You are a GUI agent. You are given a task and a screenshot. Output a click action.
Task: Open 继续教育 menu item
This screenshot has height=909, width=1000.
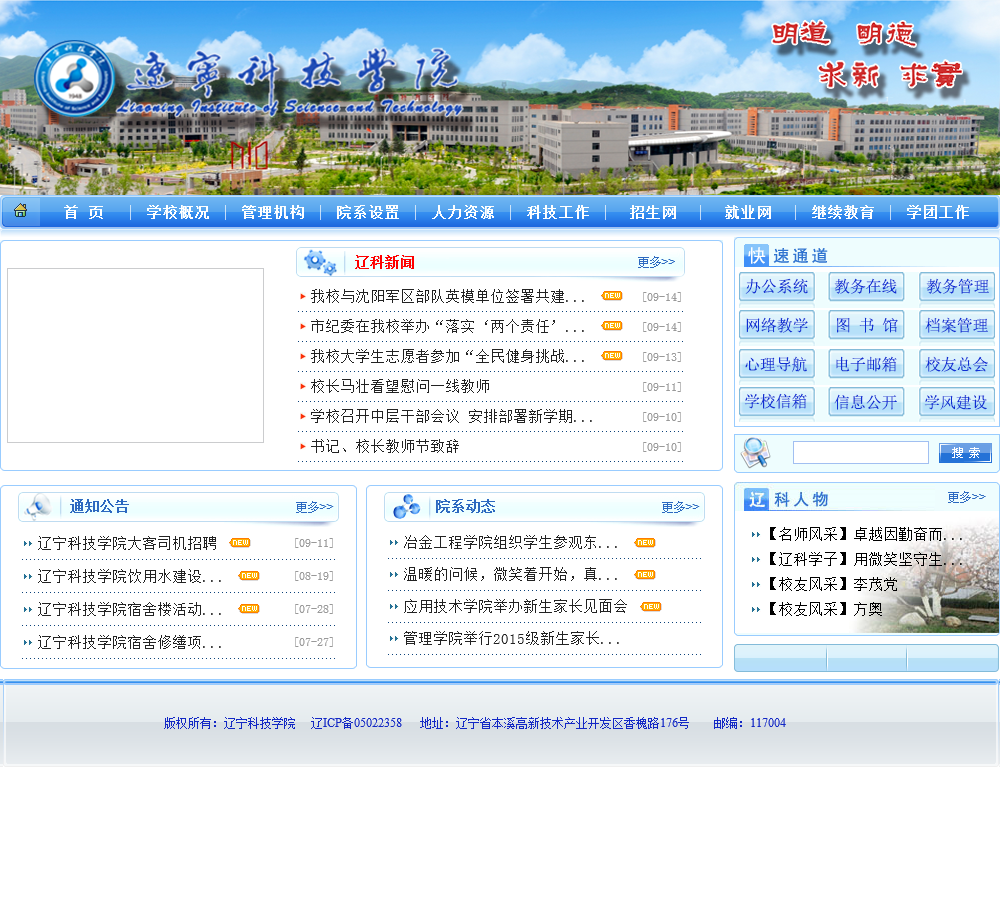[x=843, y=212]
